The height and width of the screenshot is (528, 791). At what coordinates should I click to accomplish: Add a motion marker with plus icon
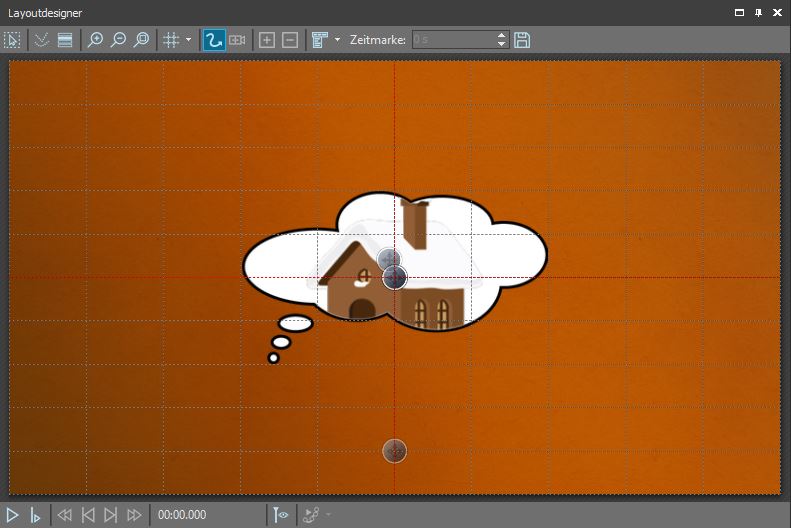(x=266, y=40)
